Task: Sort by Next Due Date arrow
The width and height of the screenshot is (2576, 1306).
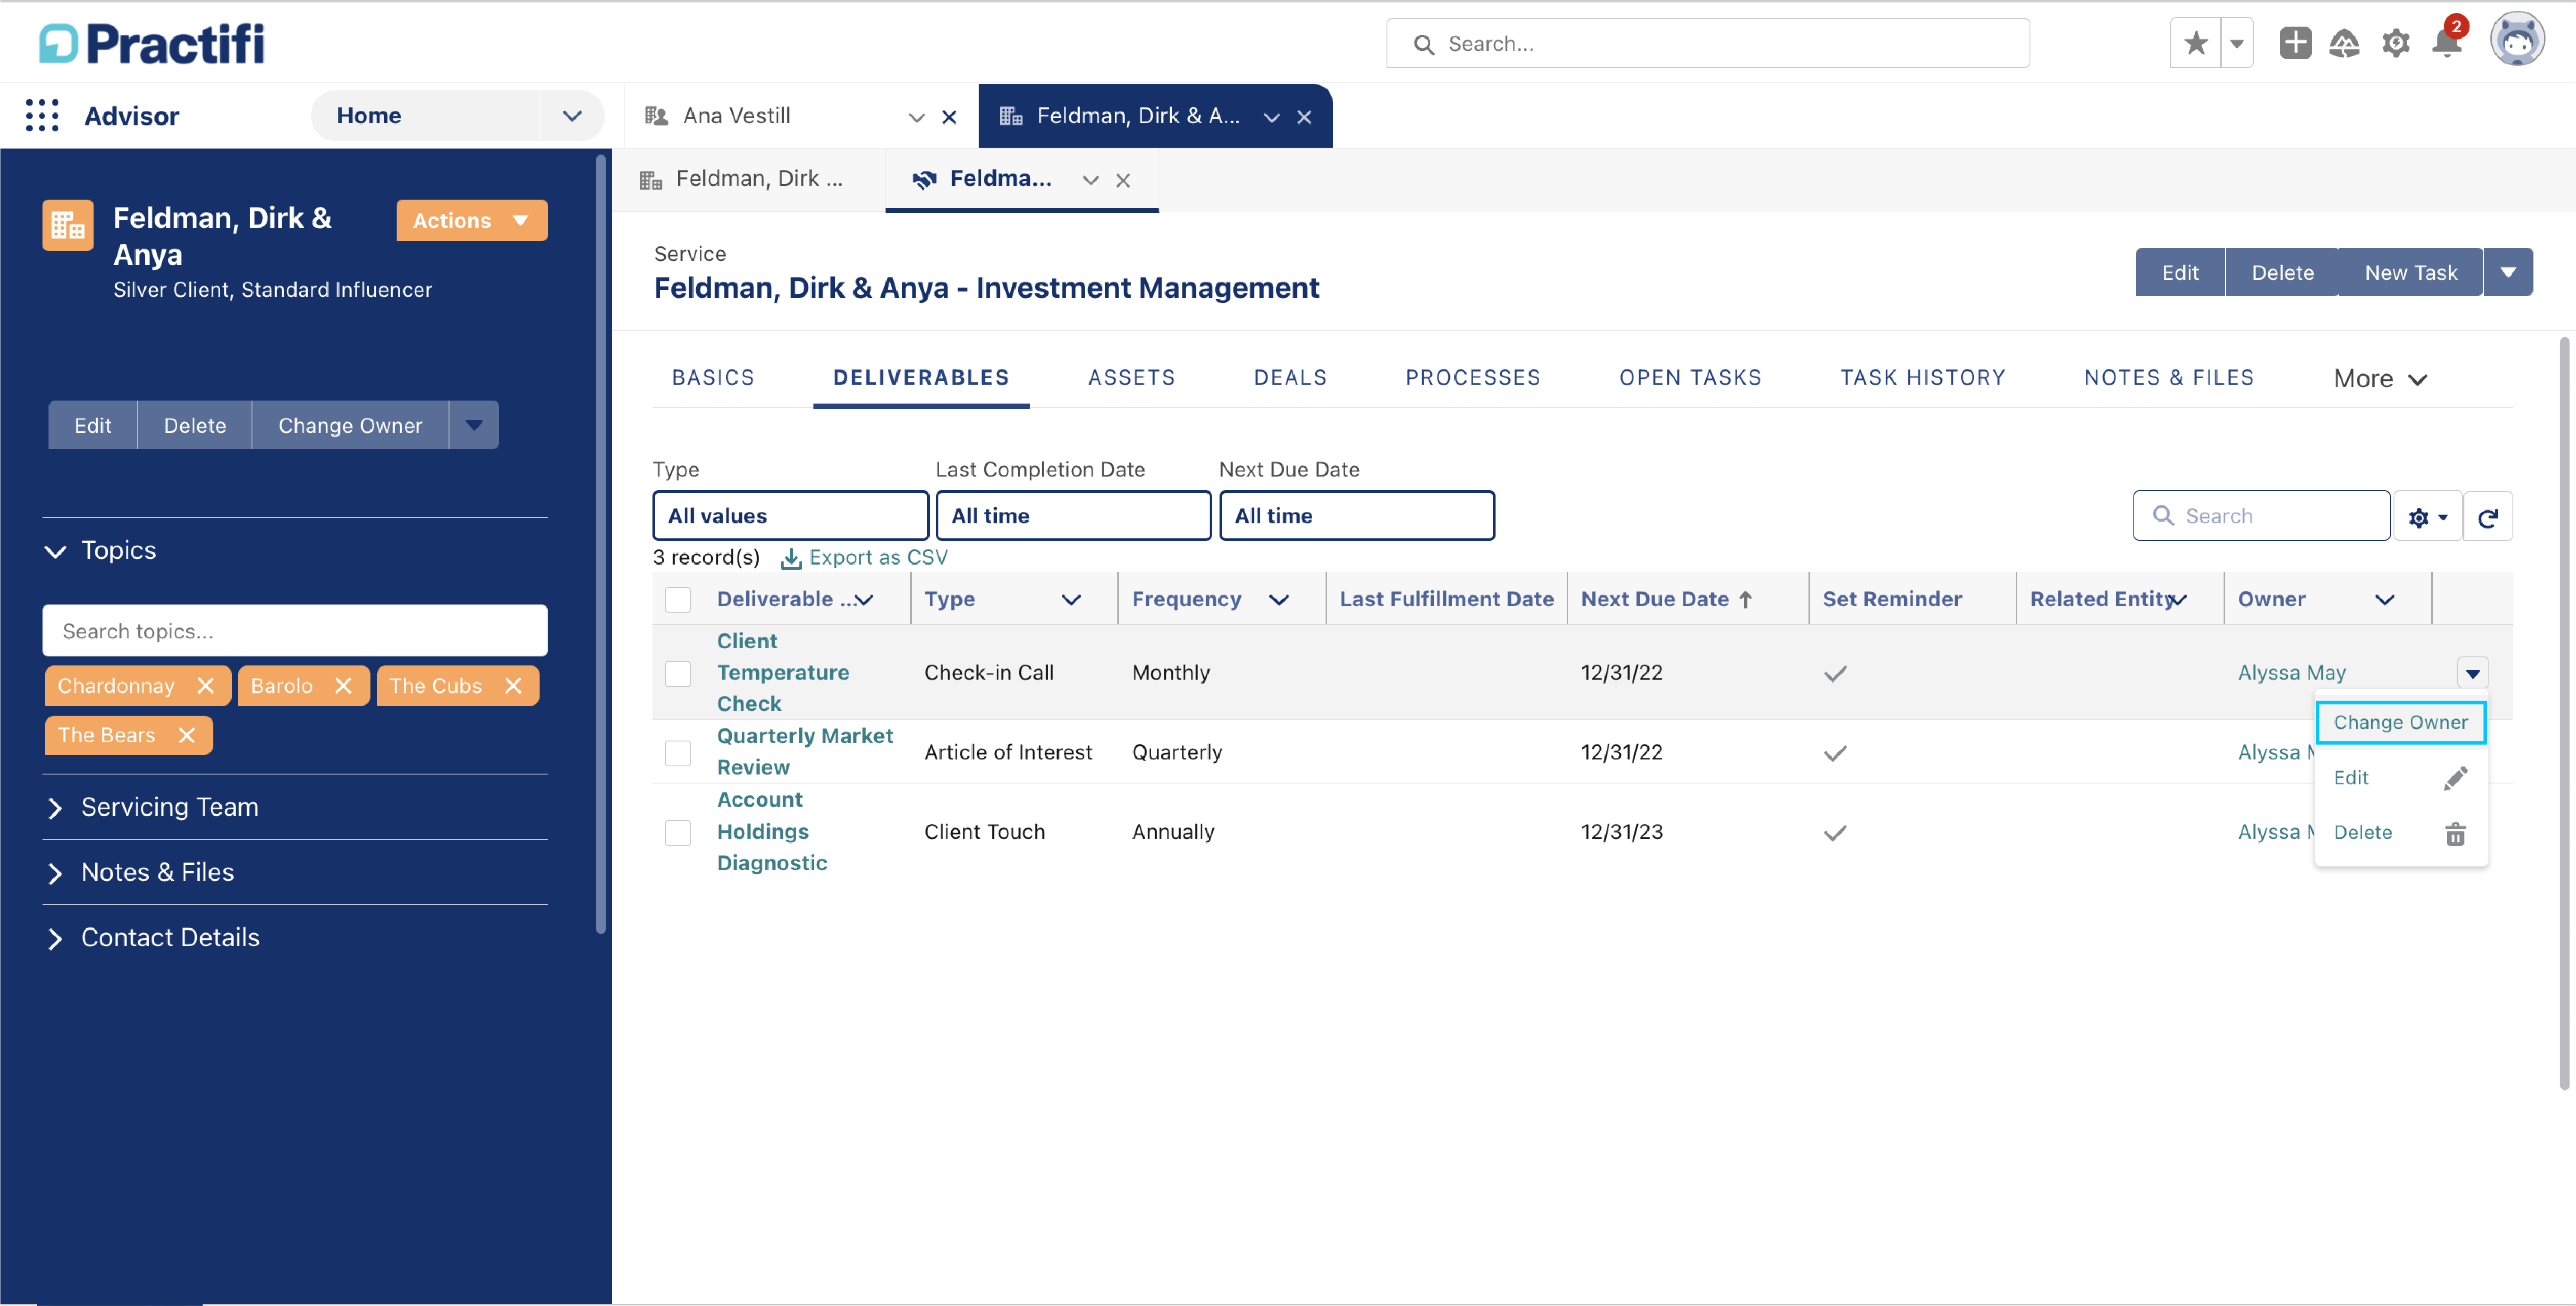Action: 1745,600
